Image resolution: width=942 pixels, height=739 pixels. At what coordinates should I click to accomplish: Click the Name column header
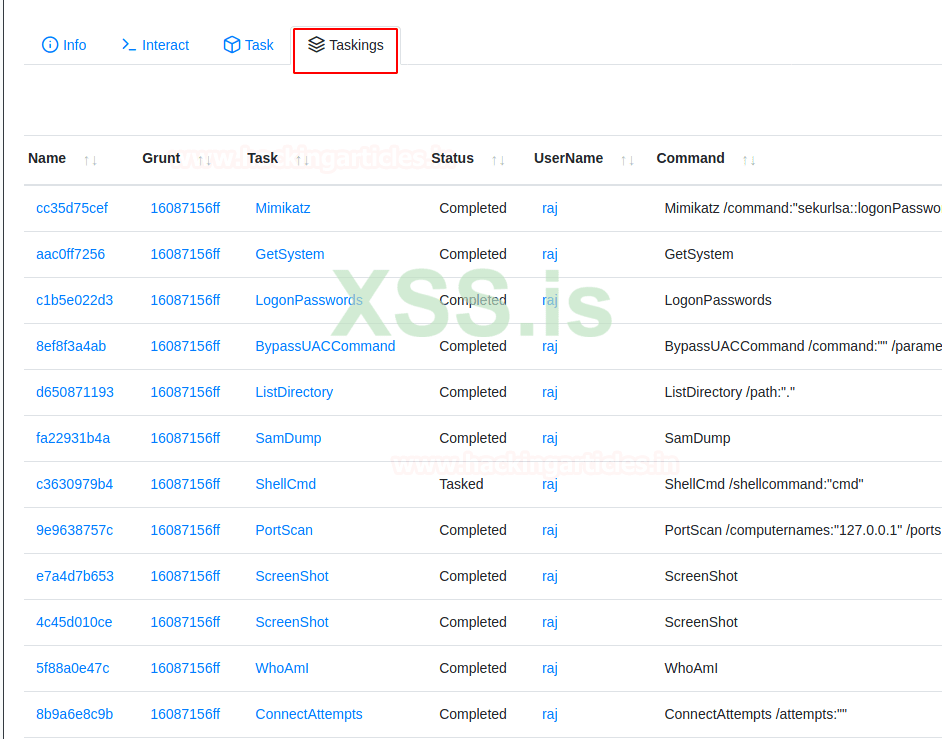pyautogui.click(x=47, y=158)
